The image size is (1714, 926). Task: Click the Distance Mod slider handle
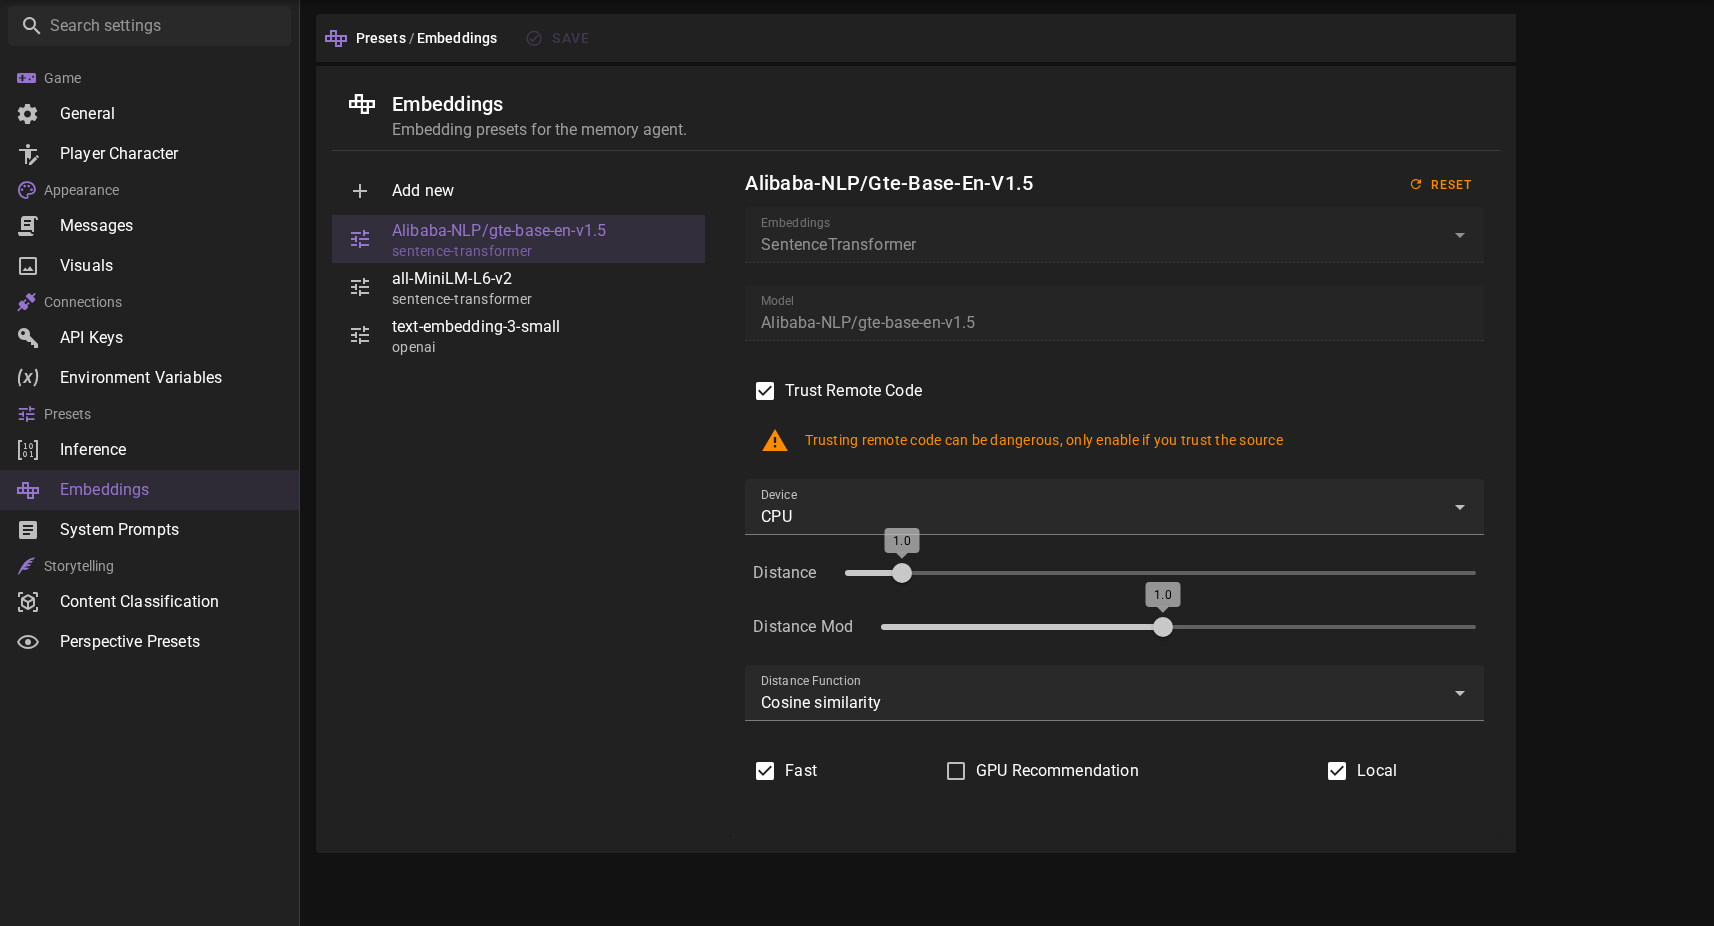[1163, 627]
